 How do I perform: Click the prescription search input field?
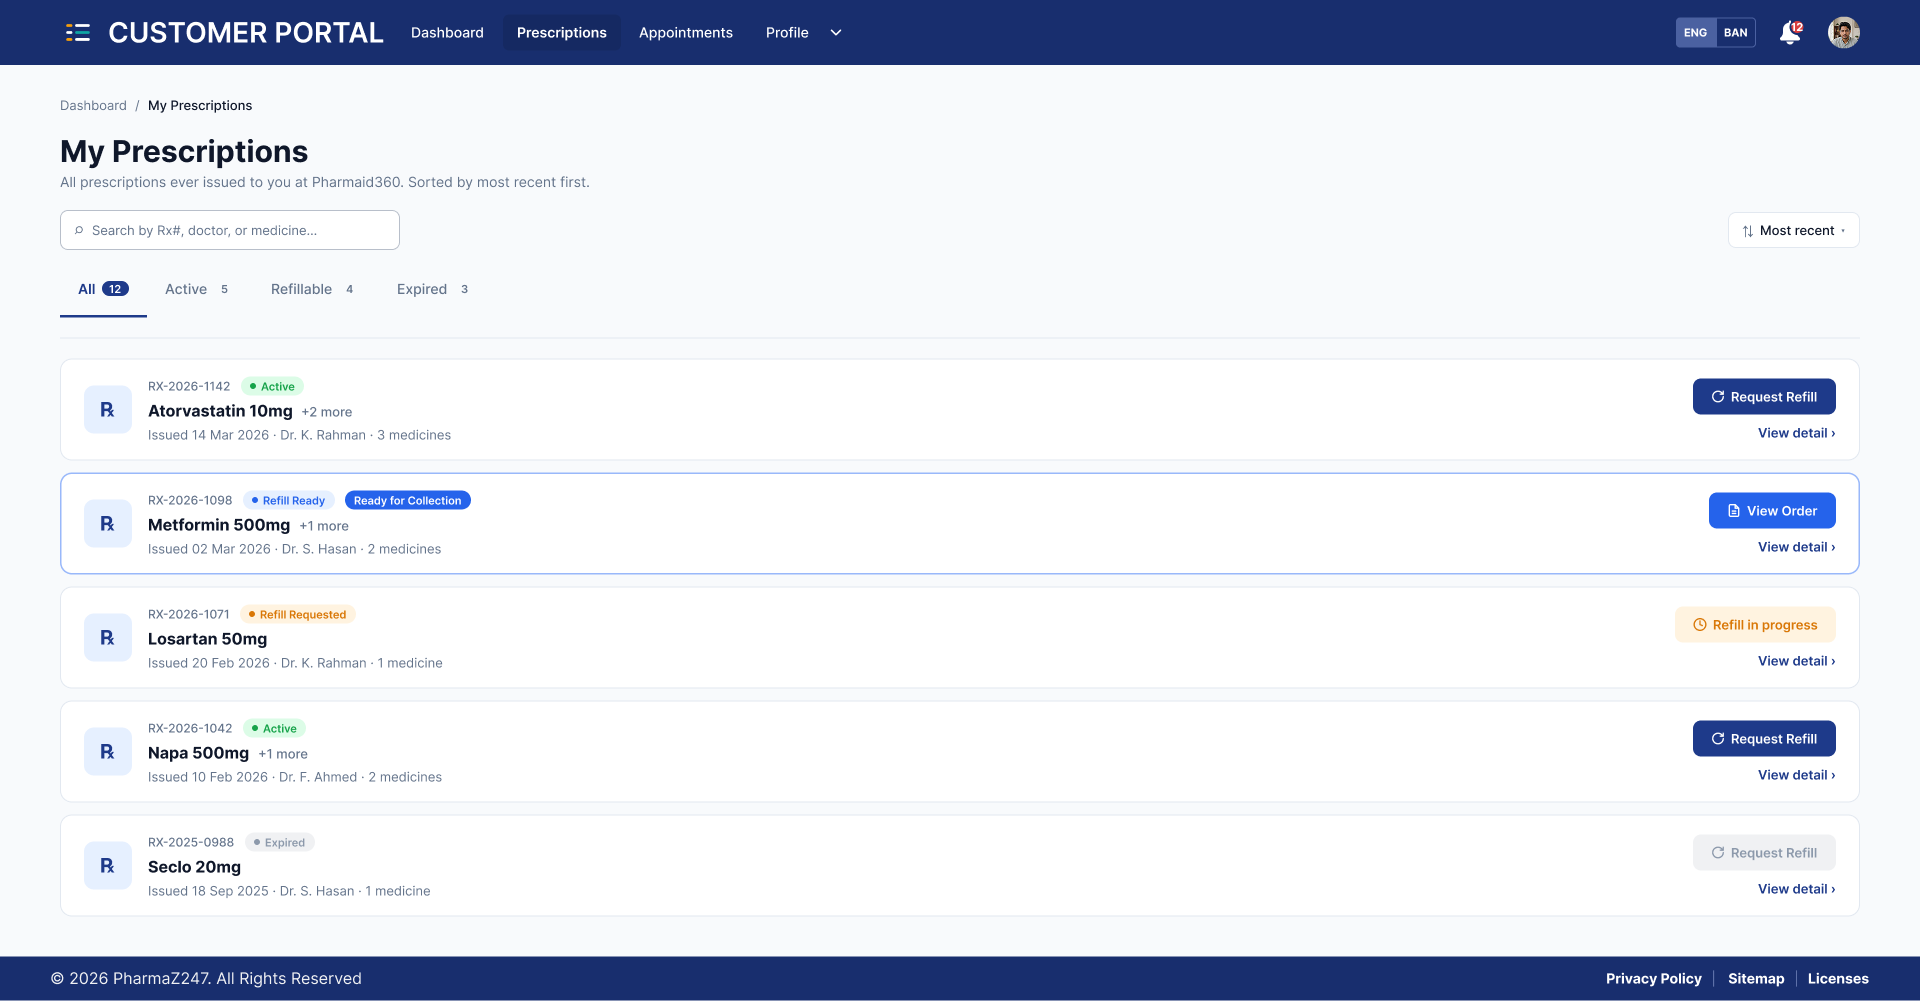[230, 230]
